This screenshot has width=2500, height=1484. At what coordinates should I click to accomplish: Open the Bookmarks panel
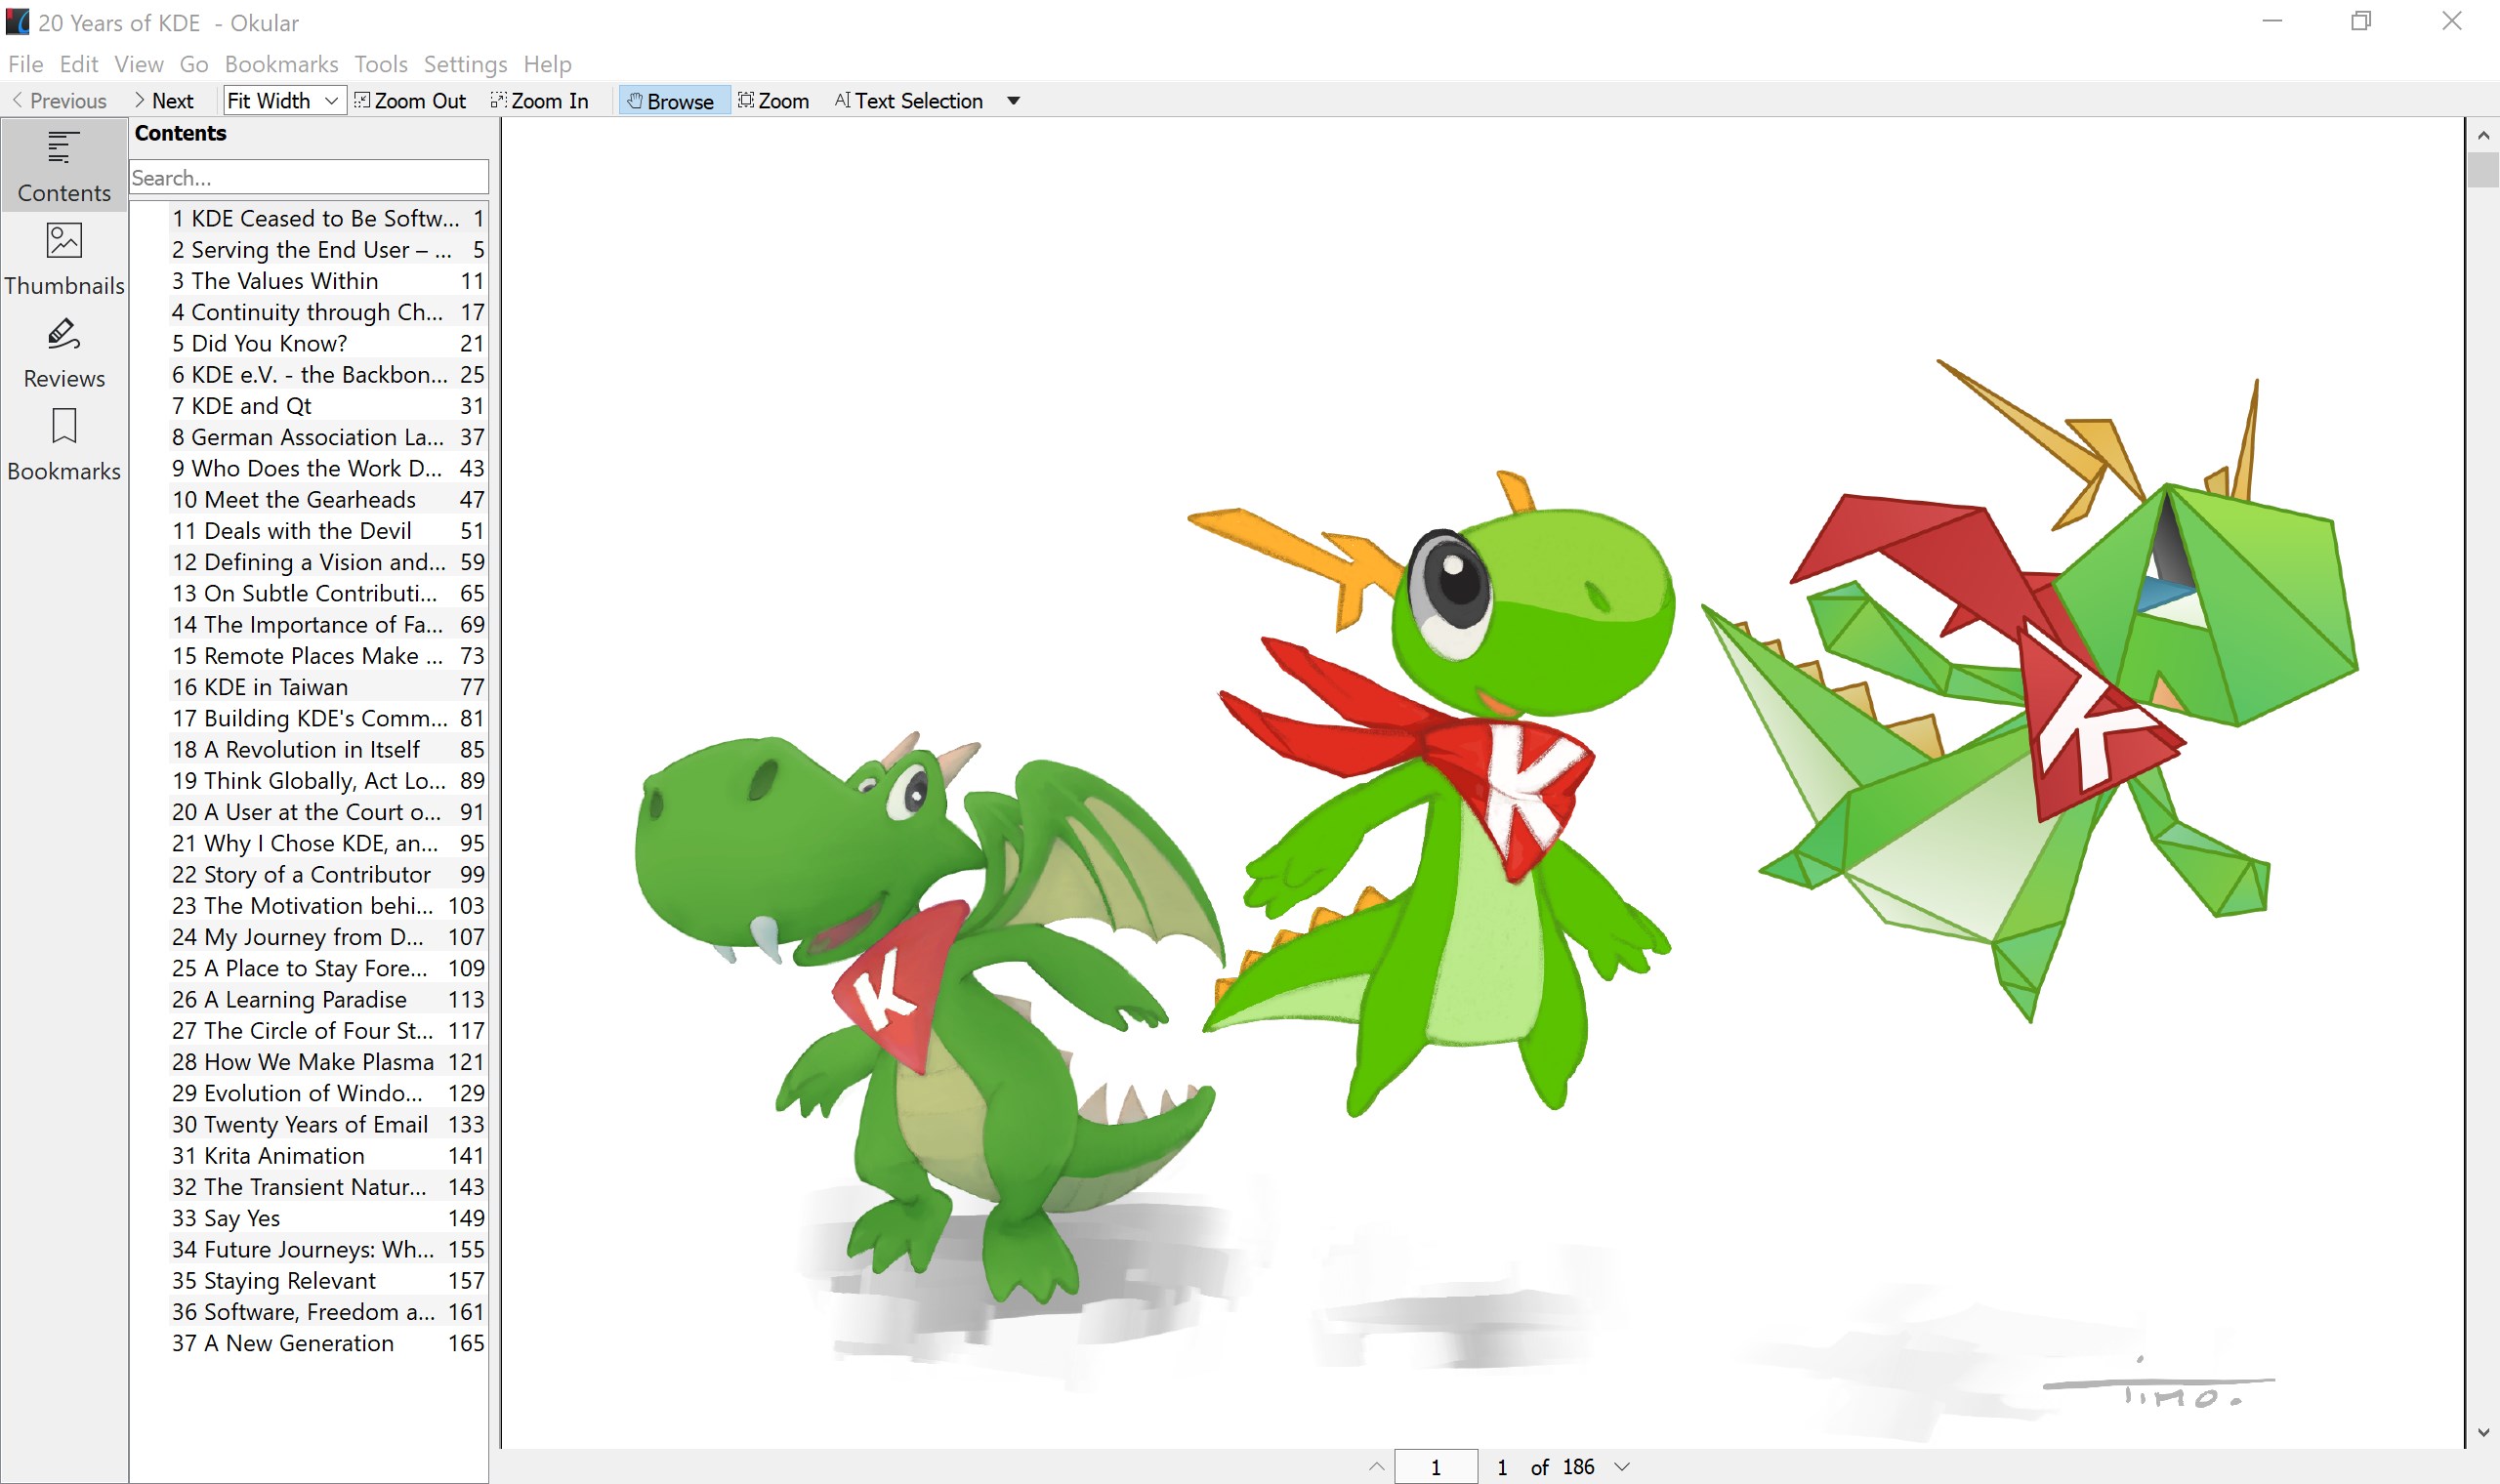(x=63, y=443)
